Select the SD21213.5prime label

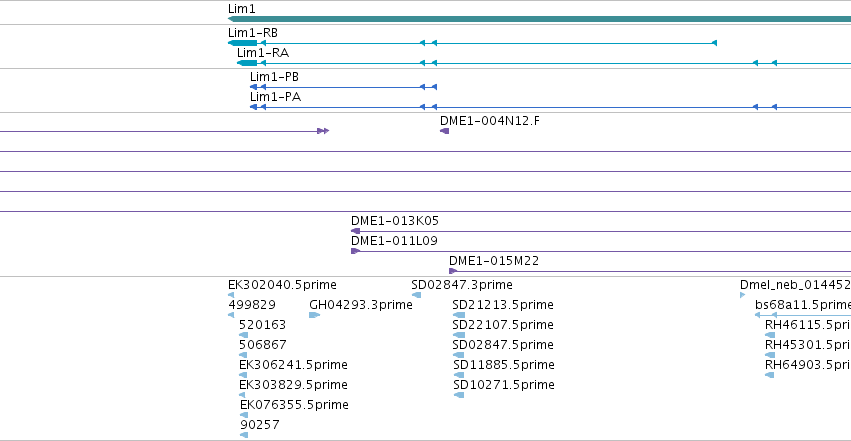[503, 305]
